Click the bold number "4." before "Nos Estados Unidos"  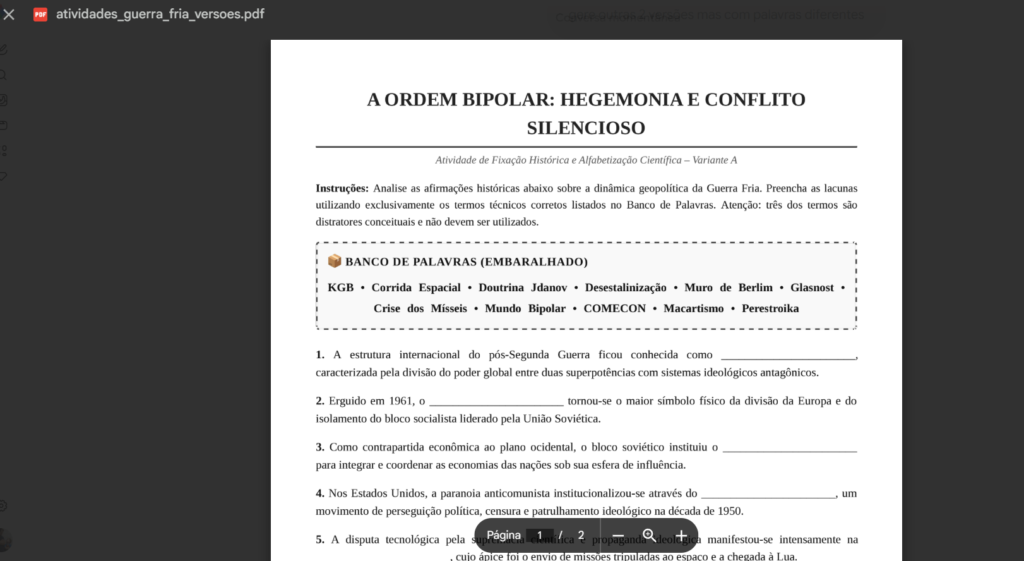pyautogui.click(x=320, y=494)
